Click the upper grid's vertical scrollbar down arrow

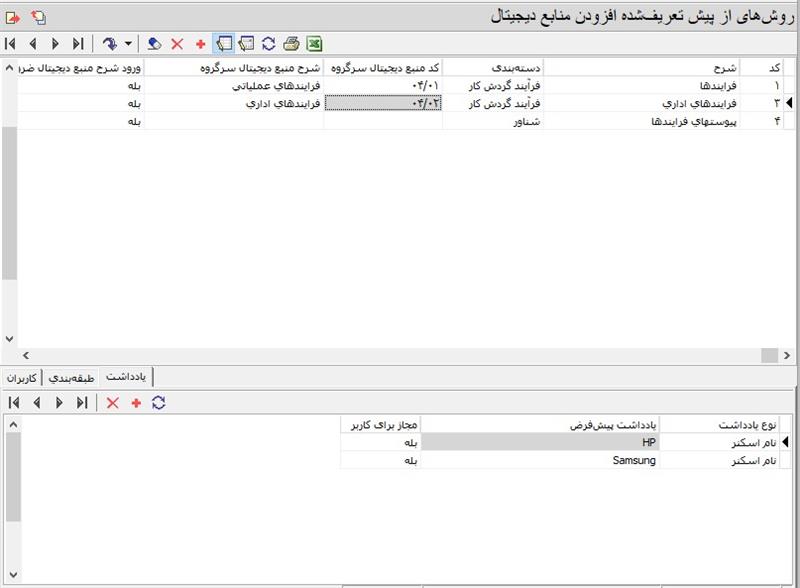click(x=10, y=339)
